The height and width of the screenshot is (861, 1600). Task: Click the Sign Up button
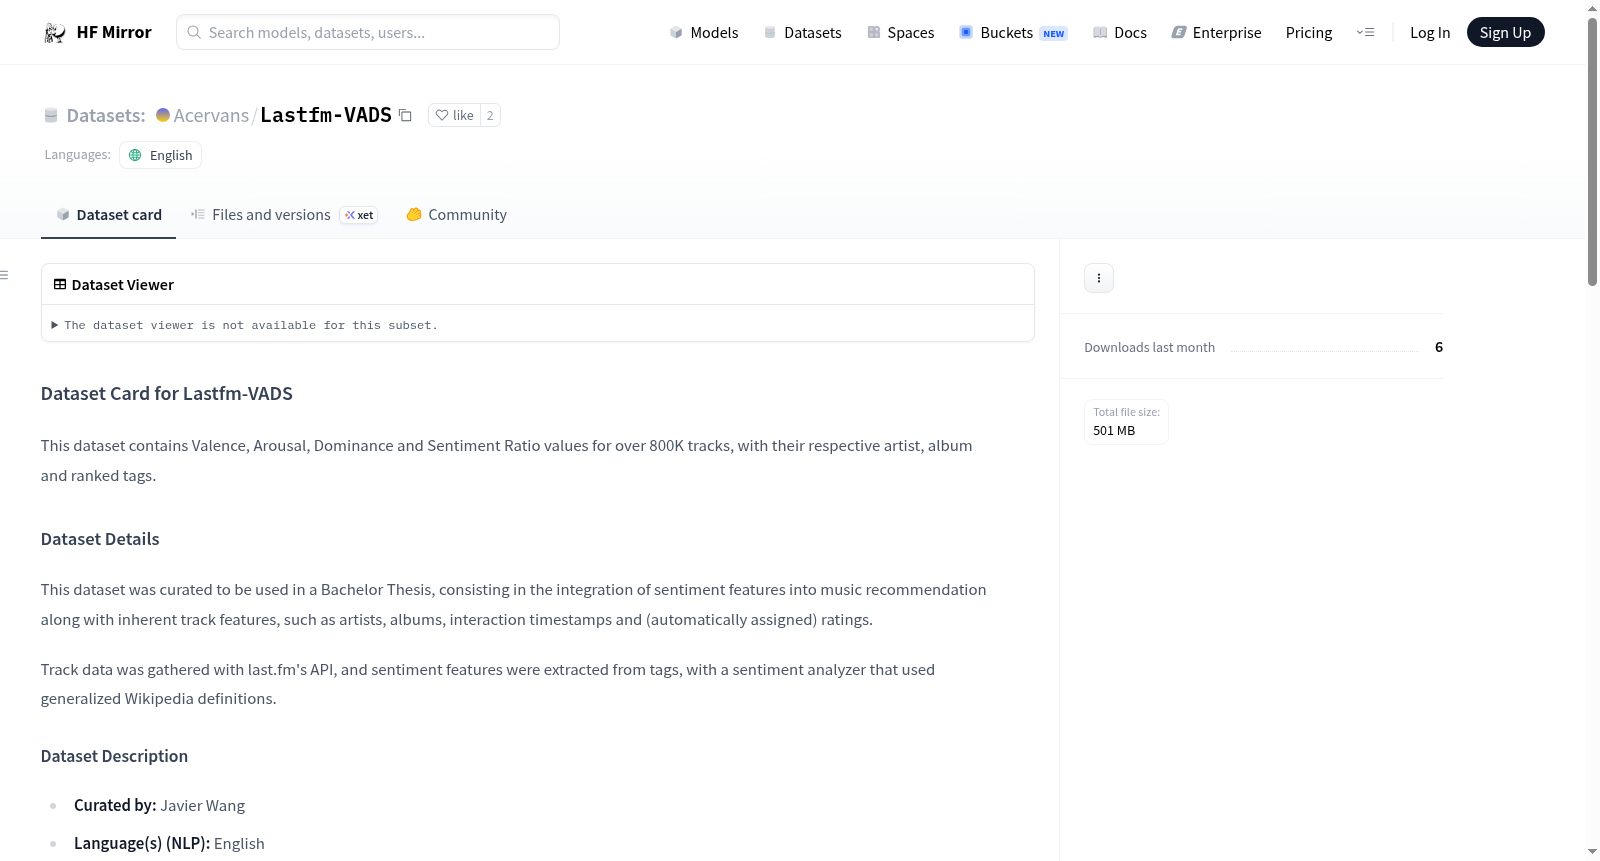tap(1505, 33)
